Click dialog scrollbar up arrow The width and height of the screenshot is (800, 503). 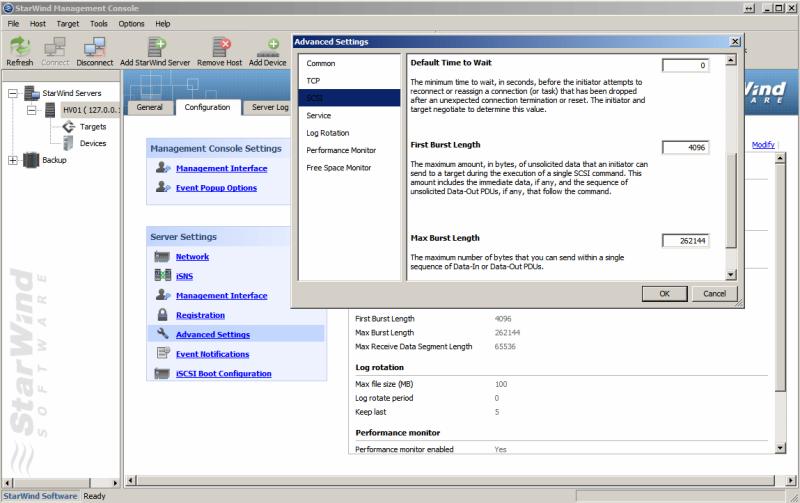[731, 60]
